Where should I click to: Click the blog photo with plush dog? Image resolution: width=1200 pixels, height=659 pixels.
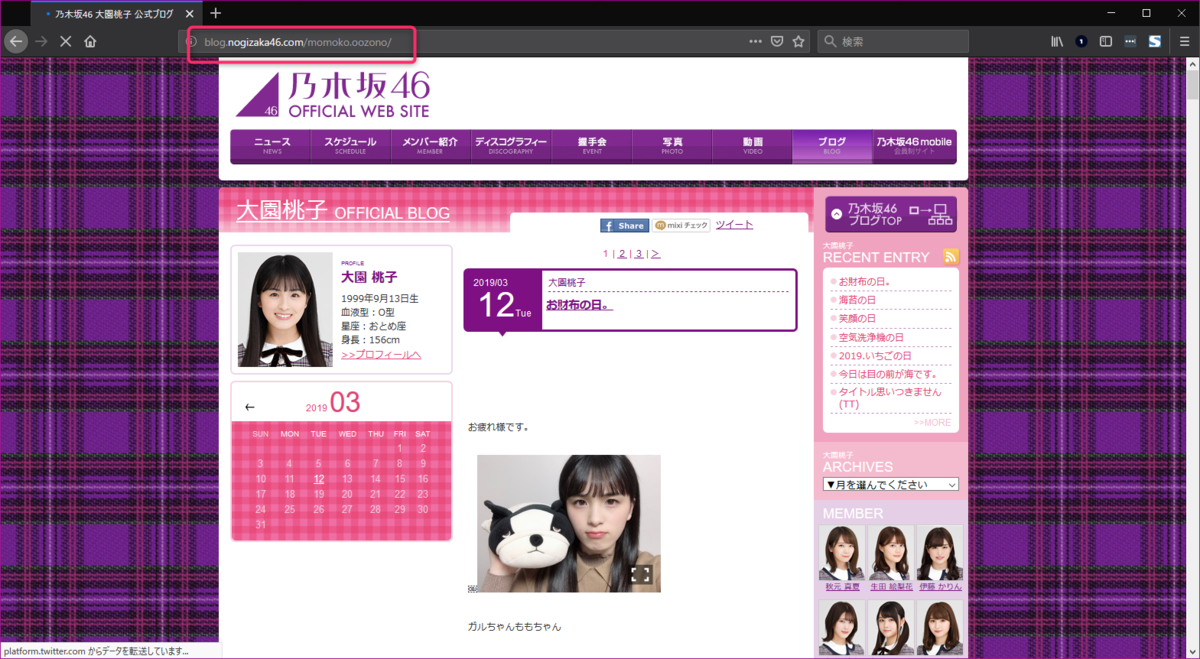(x=568, y=523)
